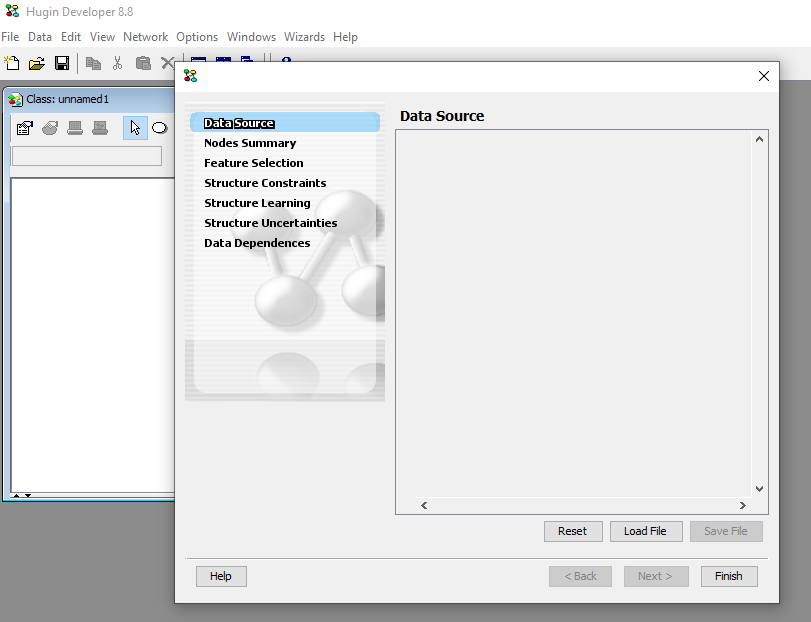This screenshot has width=811, height=622.
Task: Open the Edit menu
Action: (71, 37)
